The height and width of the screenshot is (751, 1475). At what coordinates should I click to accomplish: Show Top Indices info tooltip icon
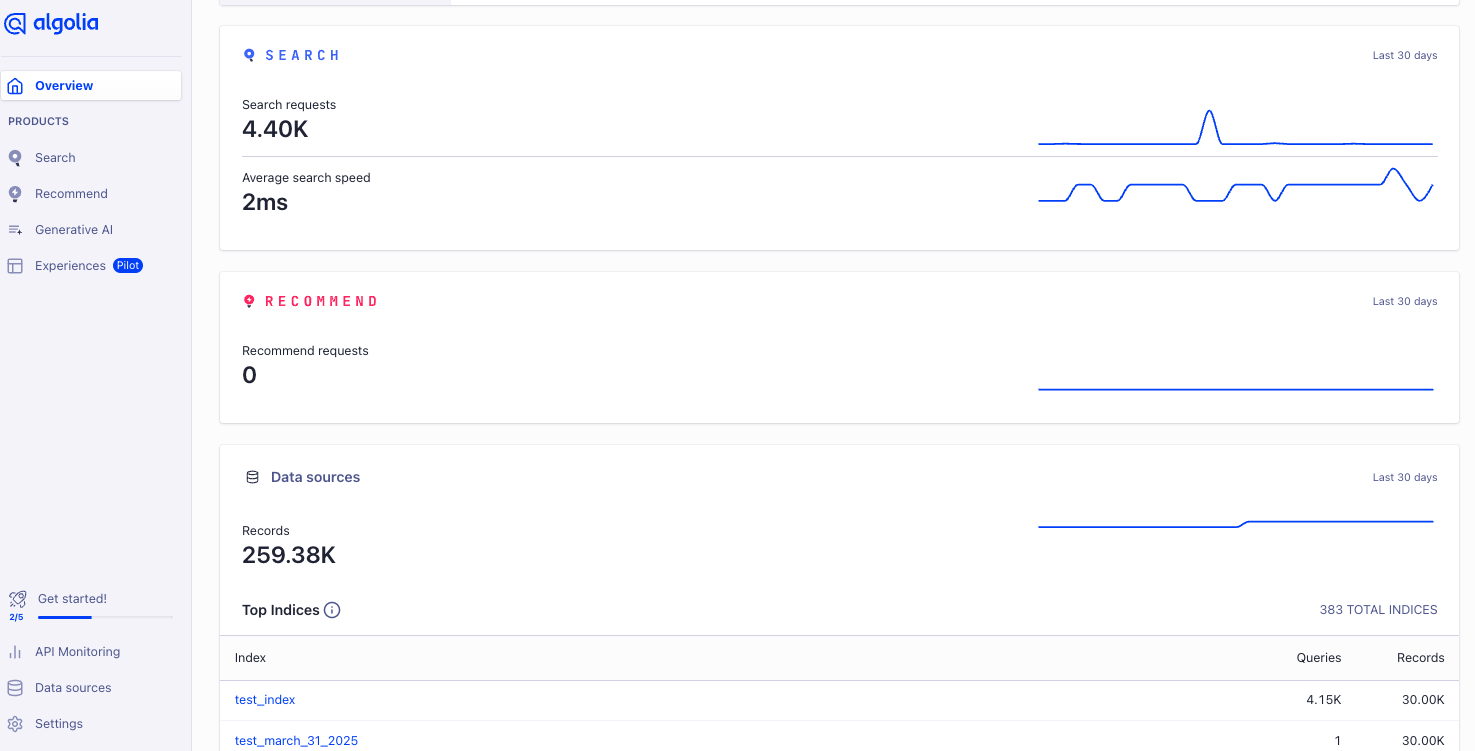coord(332,610)
